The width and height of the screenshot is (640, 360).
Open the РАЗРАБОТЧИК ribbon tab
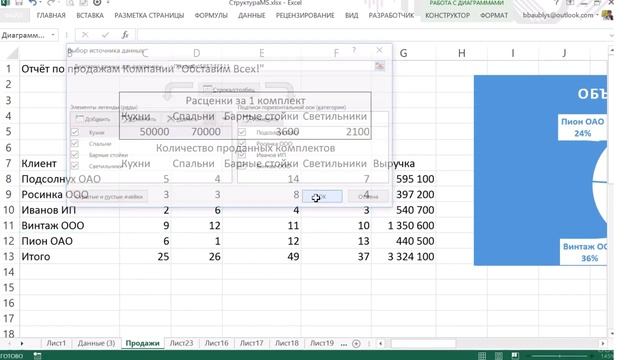click(x=391, y=16)
